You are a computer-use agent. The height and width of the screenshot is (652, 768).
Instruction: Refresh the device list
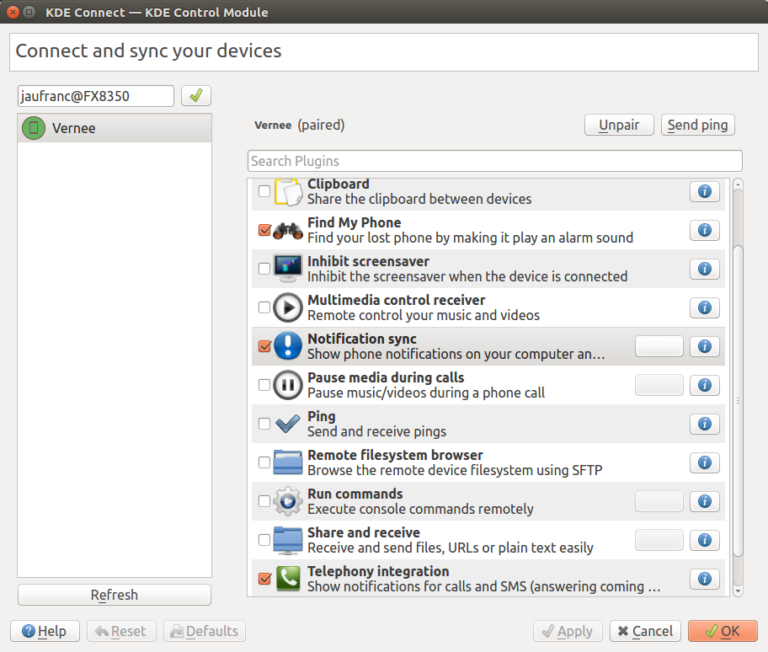tap(114, 595)
